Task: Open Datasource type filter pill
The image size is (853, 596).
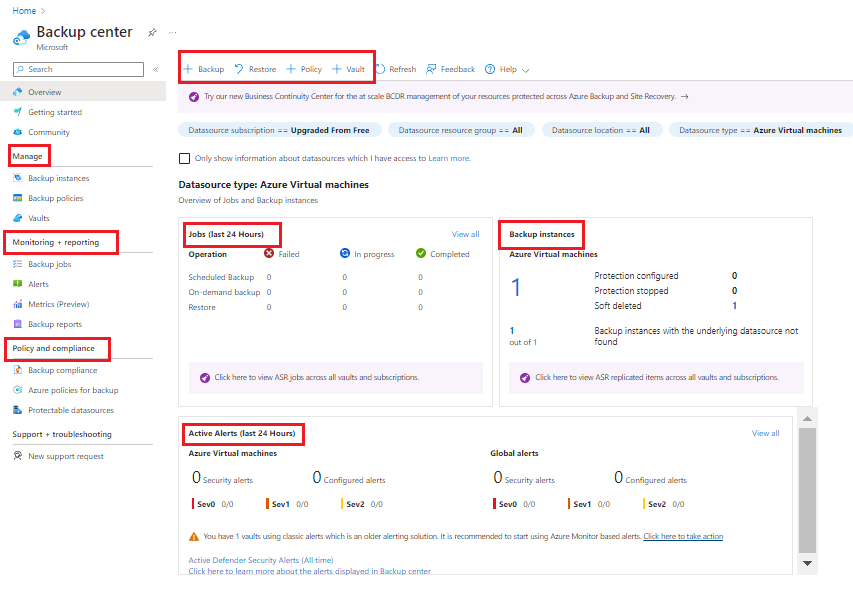Action: (x=761, y=131)
